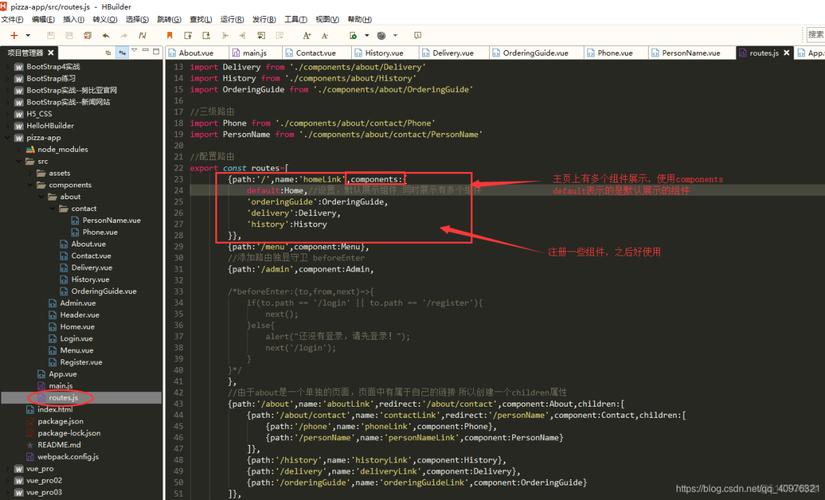Open the 插入(I) menu

pyautogui.click(x=74, y=19)
